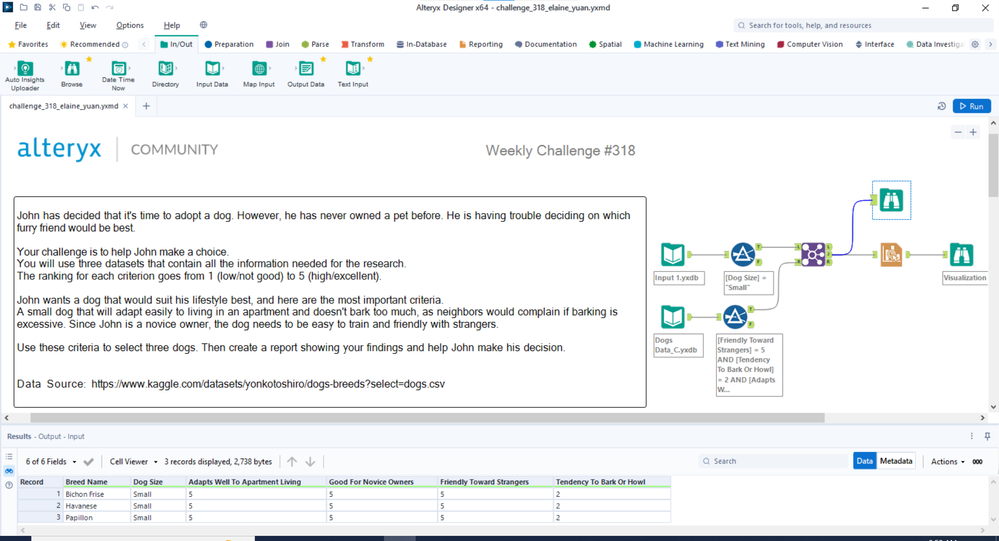Screen dimensions: 999x541
Task: Pin the Results window
Action: 987,436
